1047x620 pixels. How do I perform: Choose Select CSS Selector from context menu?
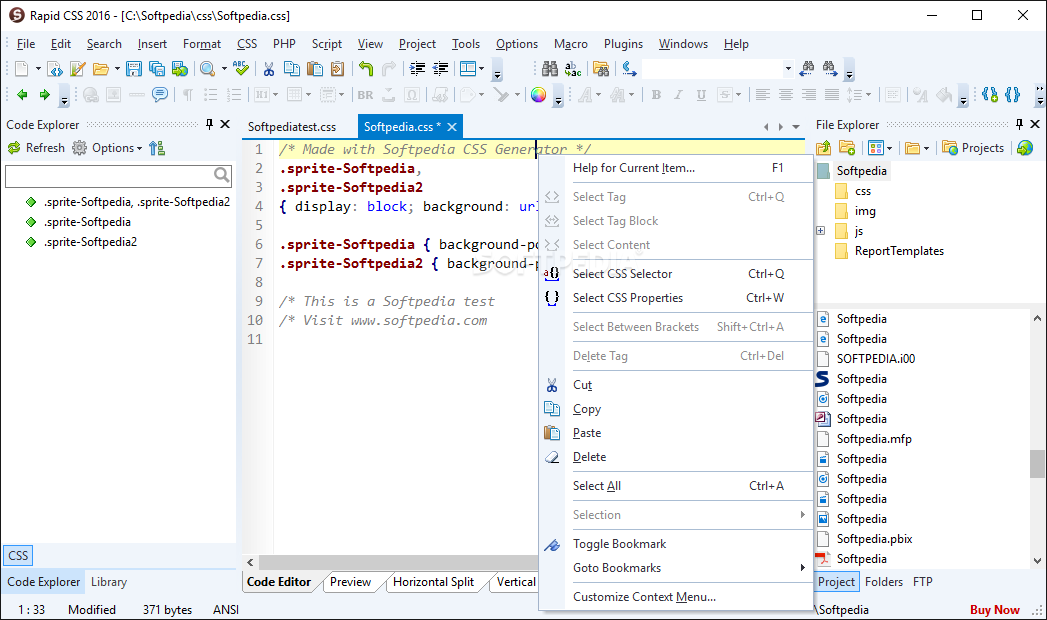(676, 274)
